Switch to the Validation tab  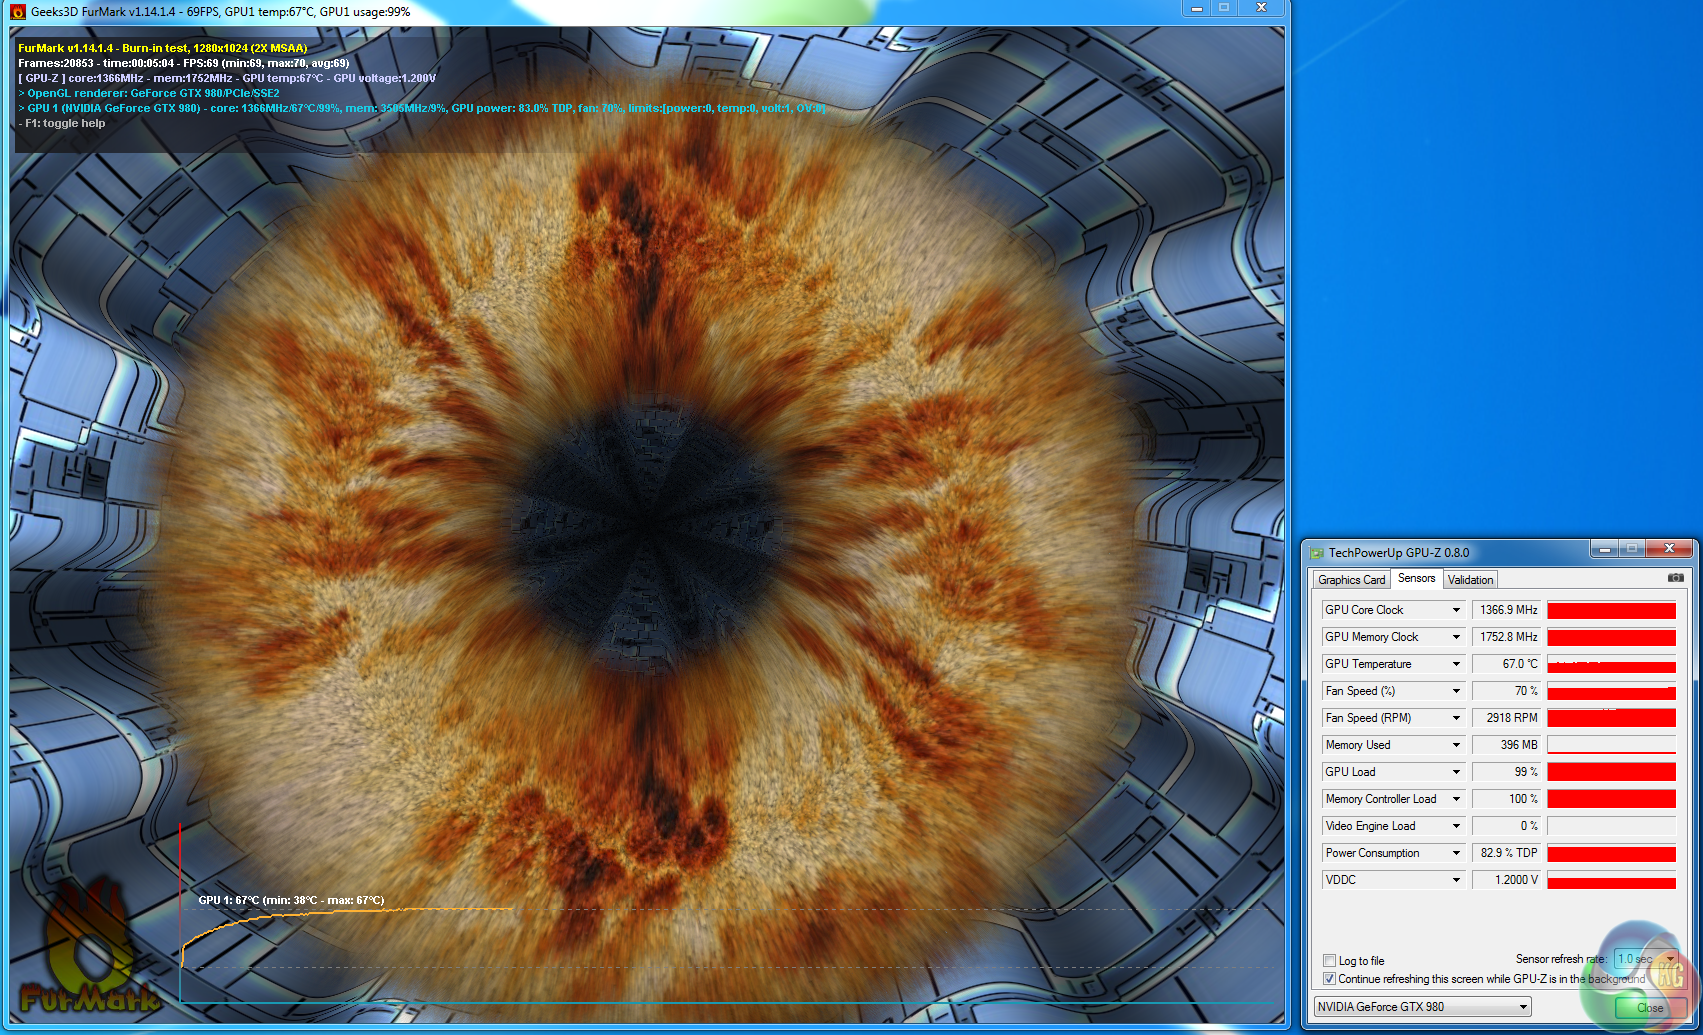point(1470,580)
